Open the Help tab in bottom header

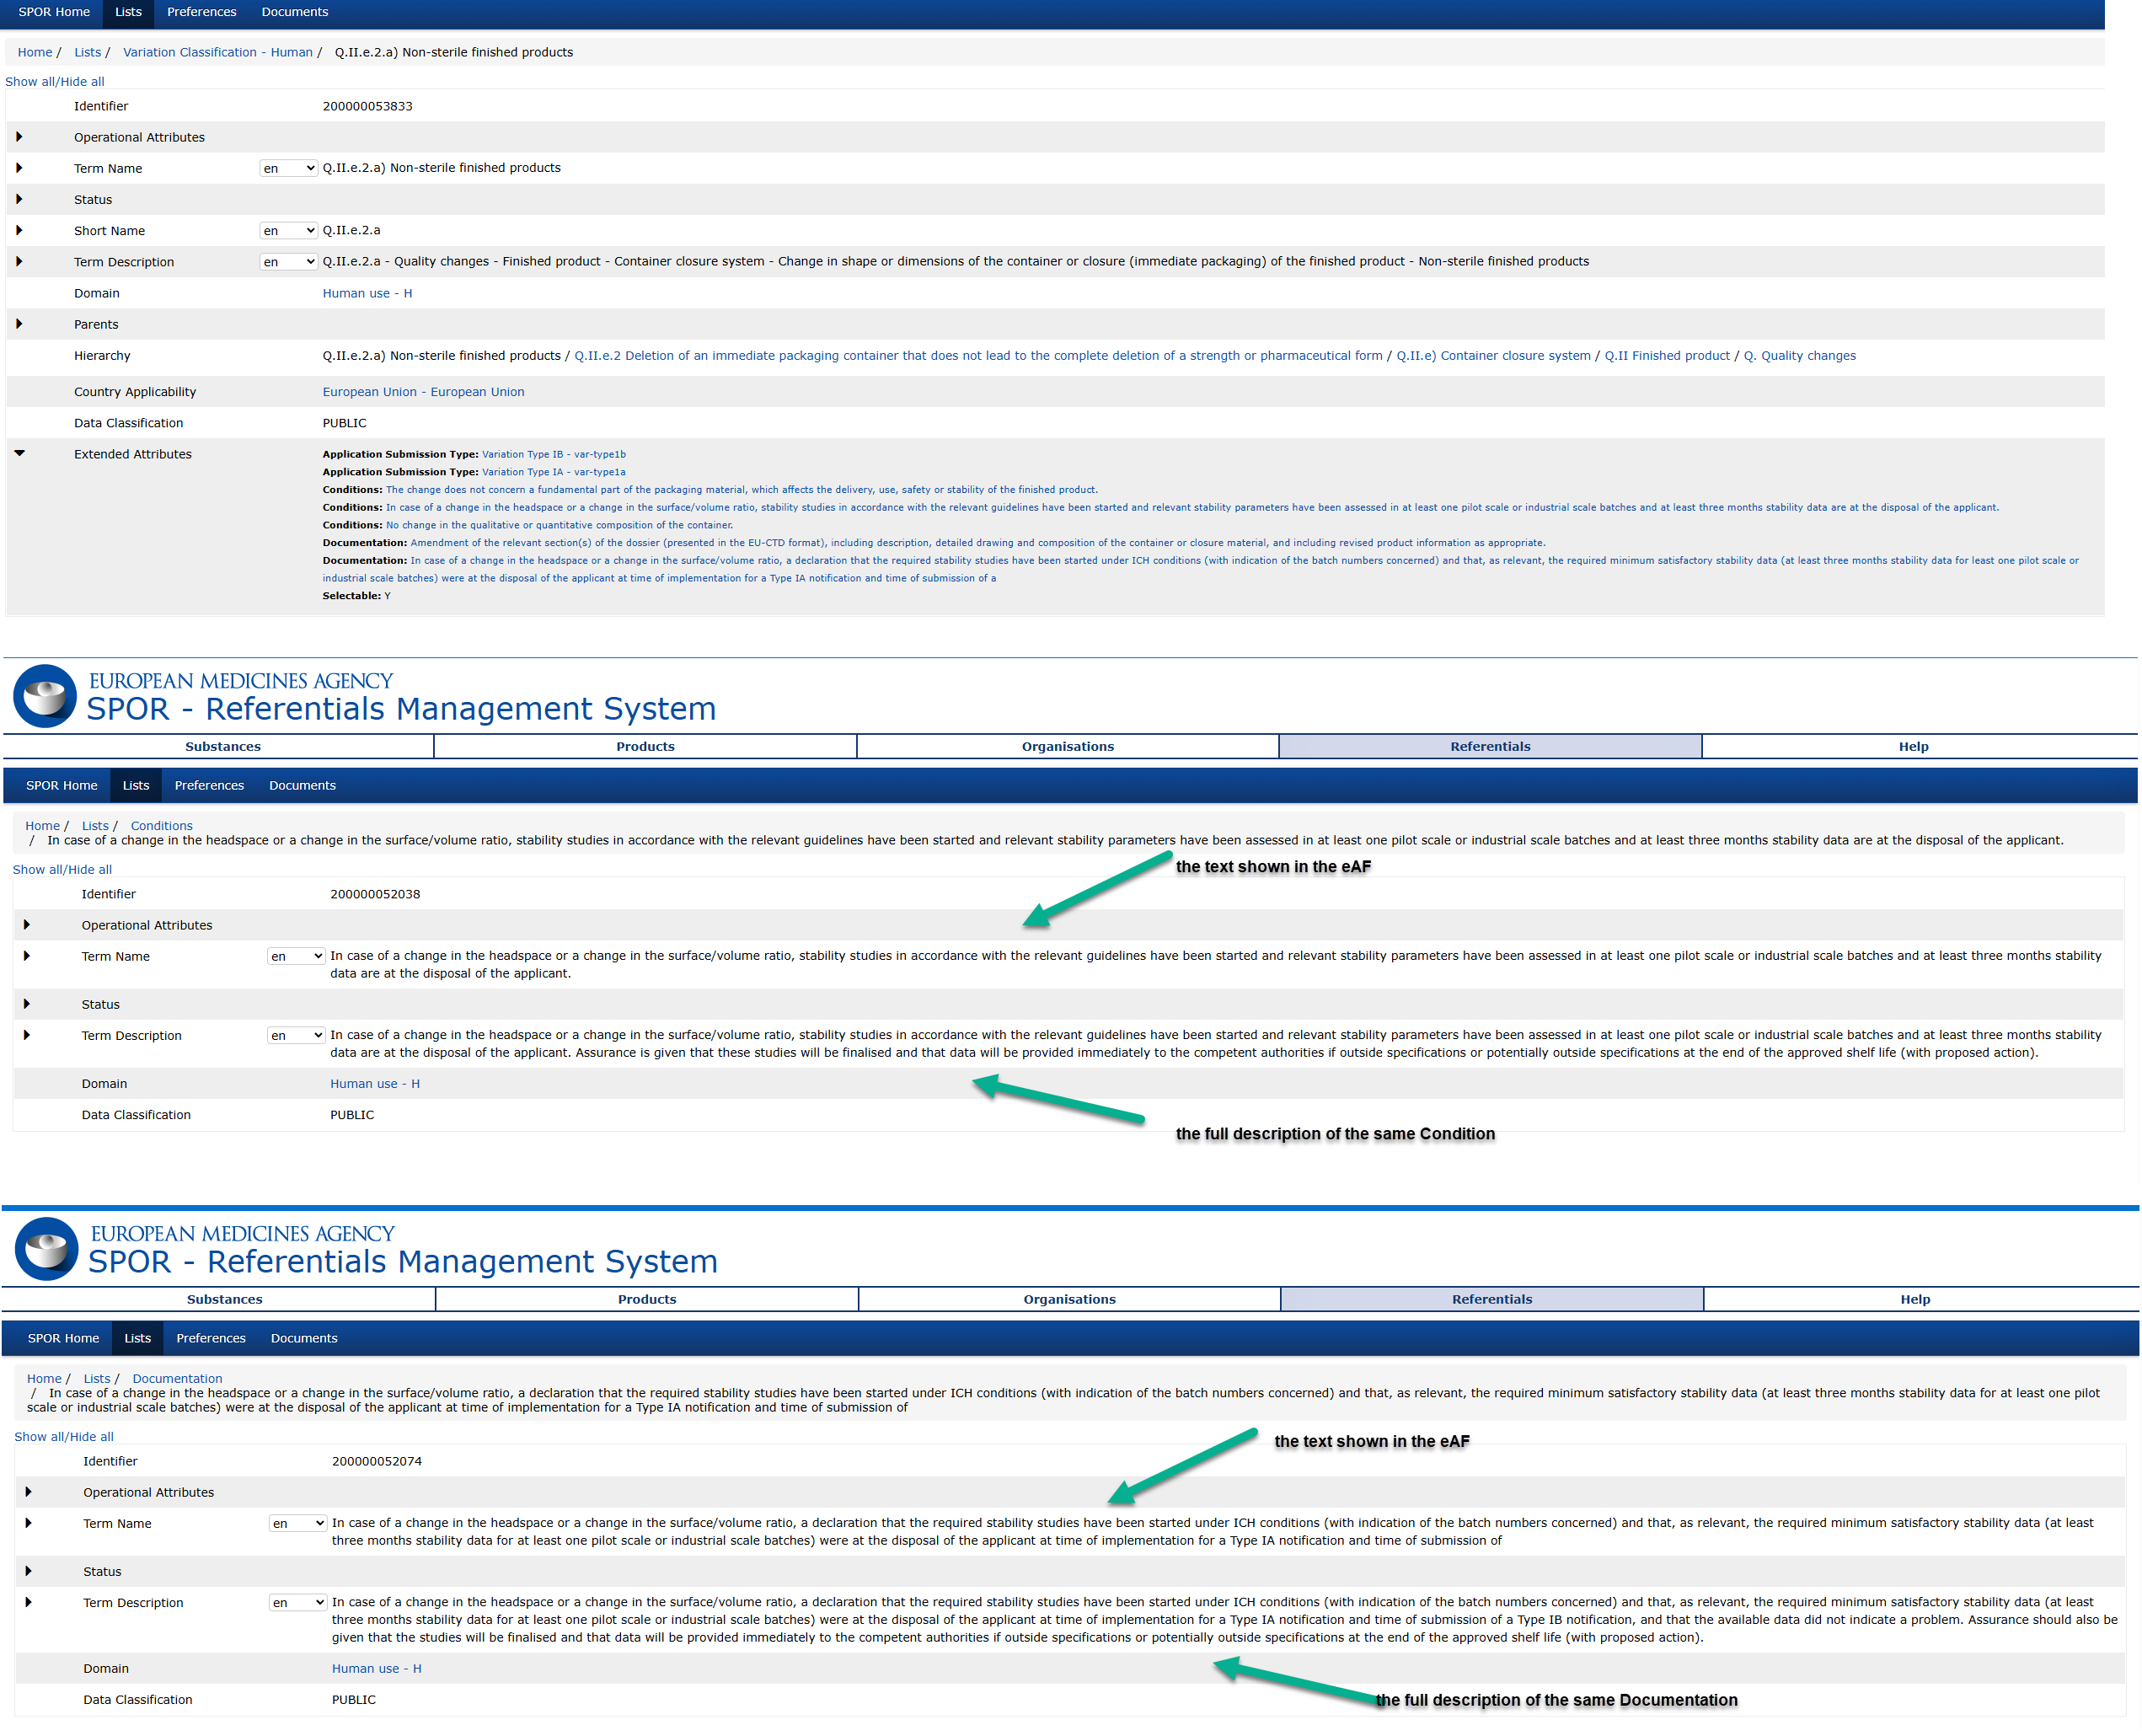pyautogui.click(x=1915, y=1300)
